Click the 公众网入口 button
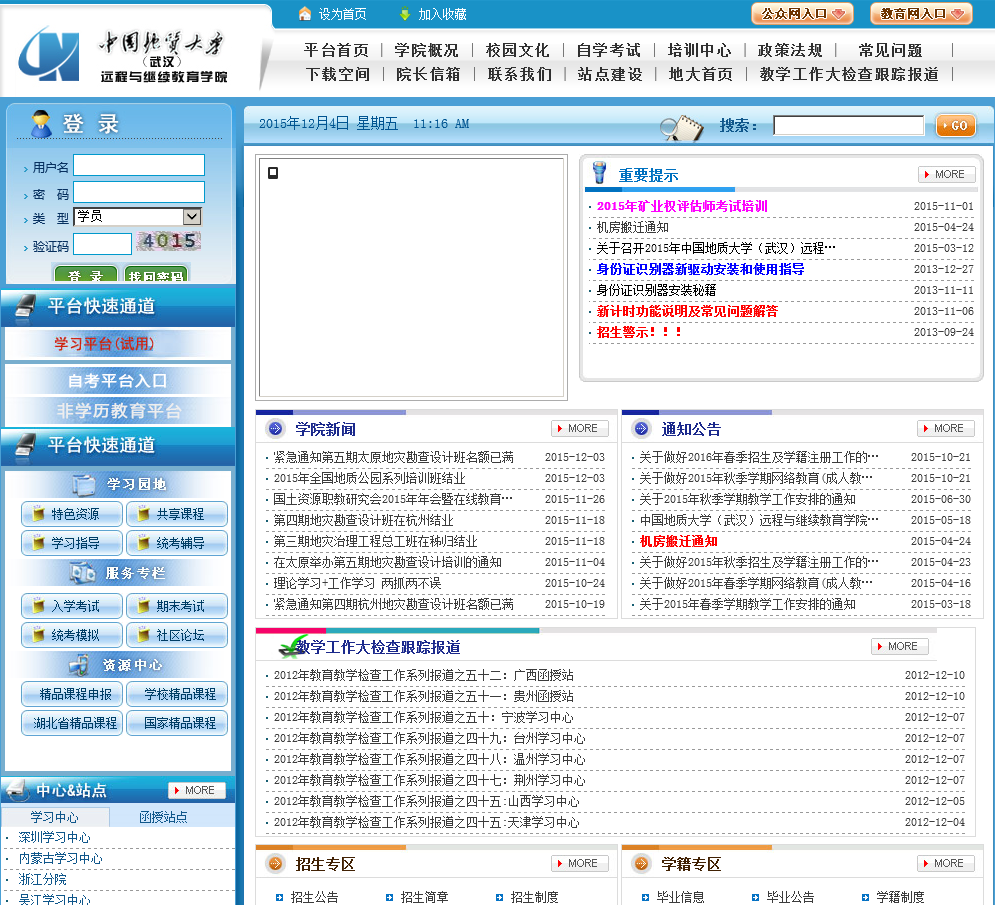Image resolution: width=995 pixels, height=905 pixels. pos(802,13)
